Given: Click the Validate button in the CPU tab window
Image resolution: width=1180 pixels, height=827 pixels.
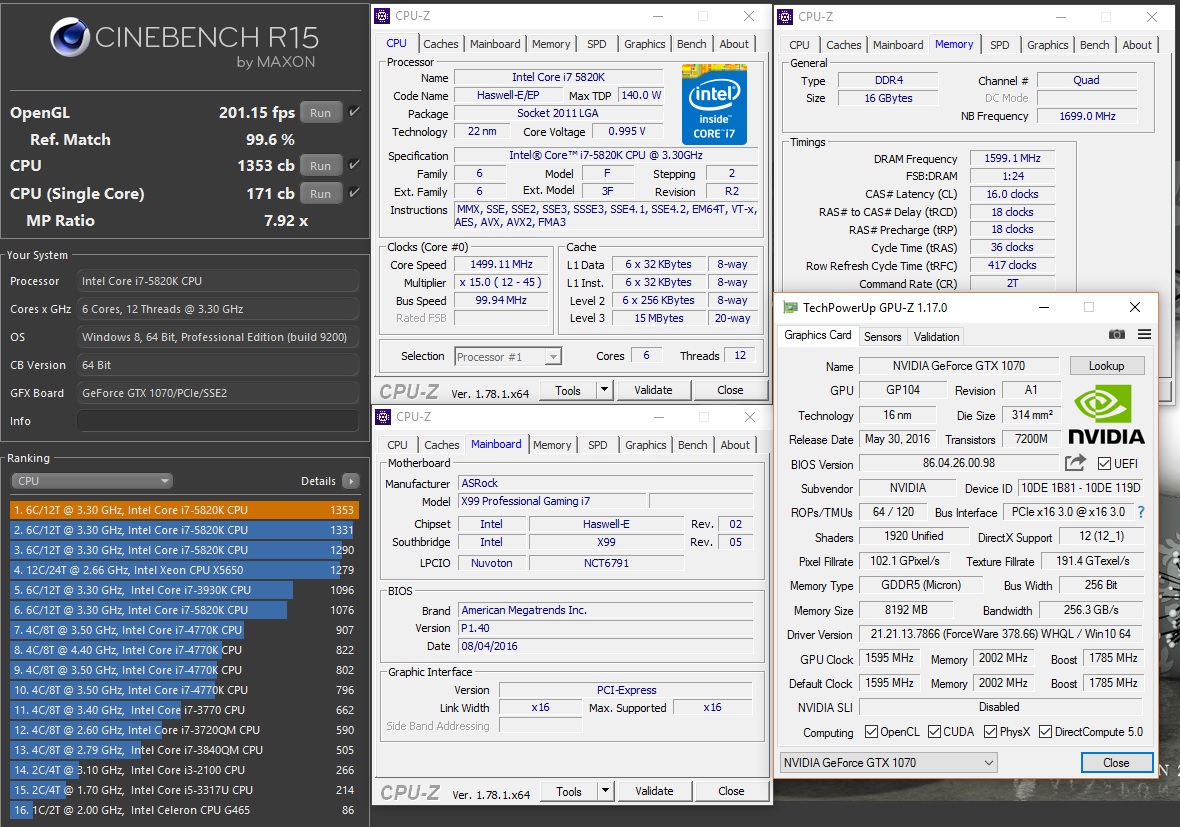Looking at the screenshot, I should (x=653, y=390).
